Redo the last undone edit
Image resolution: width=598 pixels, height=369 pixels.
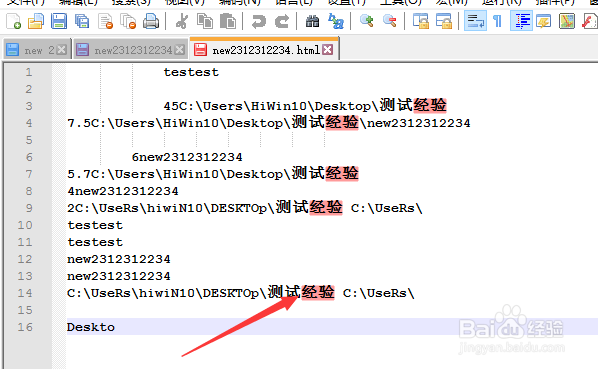point(282,21)
